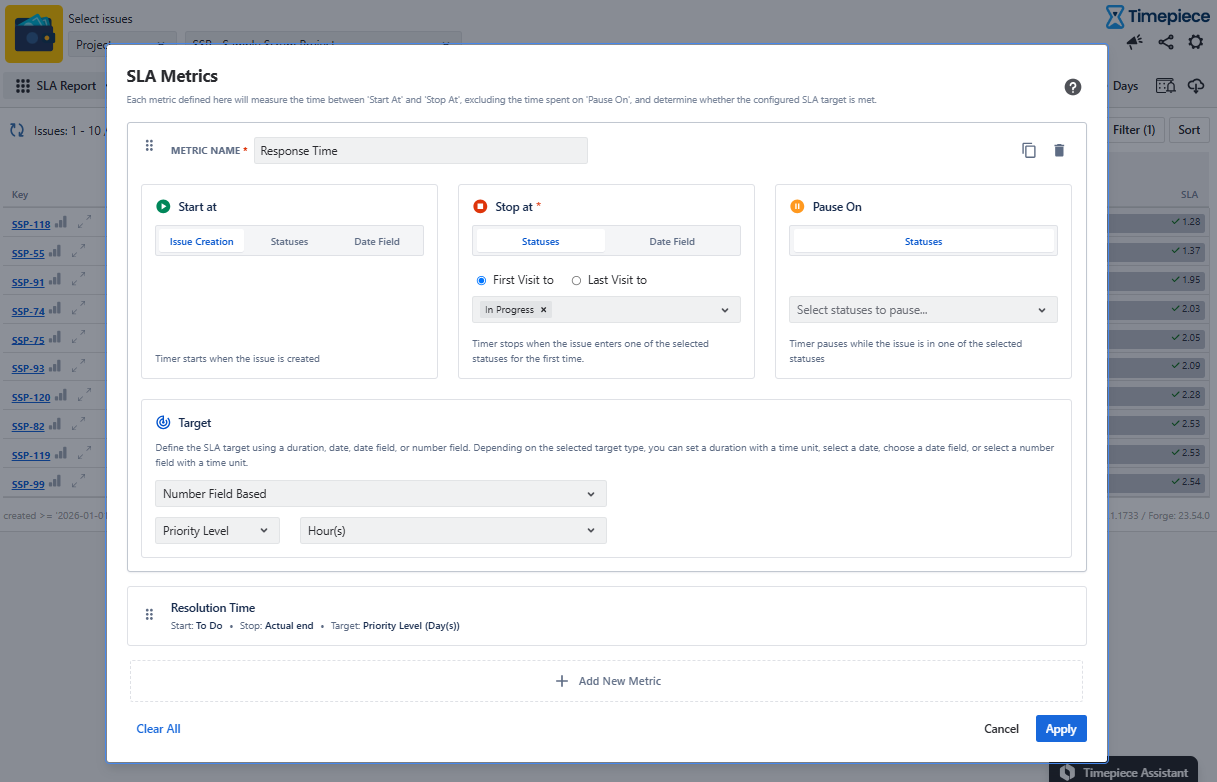
Task: Apply the SLA metric settings
Action: 1061,729
